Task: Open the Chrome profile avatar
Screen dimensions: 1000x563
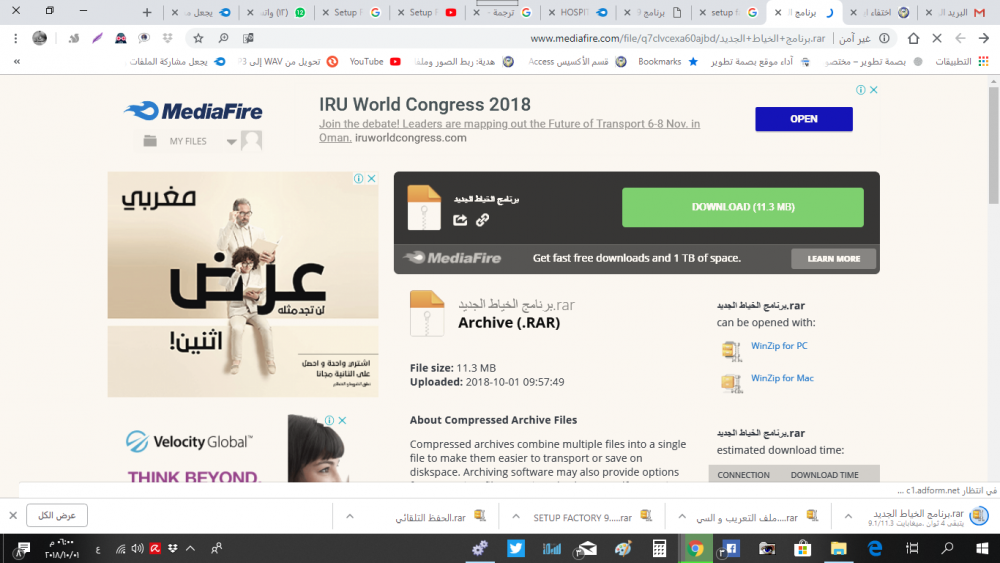Action: click(40, 38)
